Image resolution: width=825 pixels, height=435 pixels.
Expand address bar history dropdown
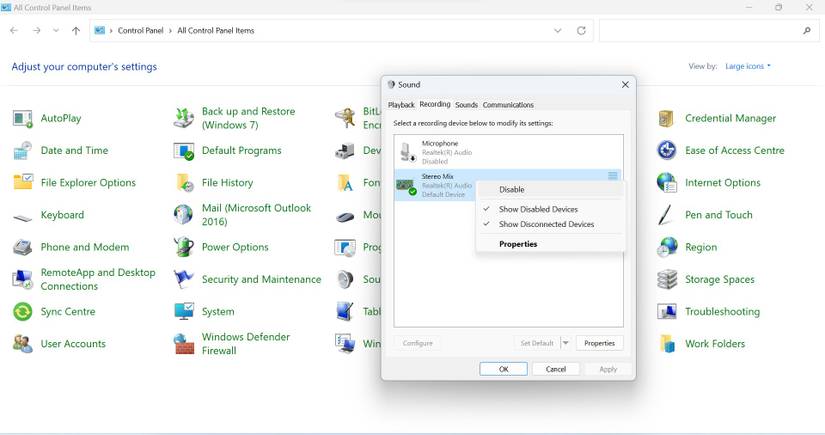[x=558, y=31]
